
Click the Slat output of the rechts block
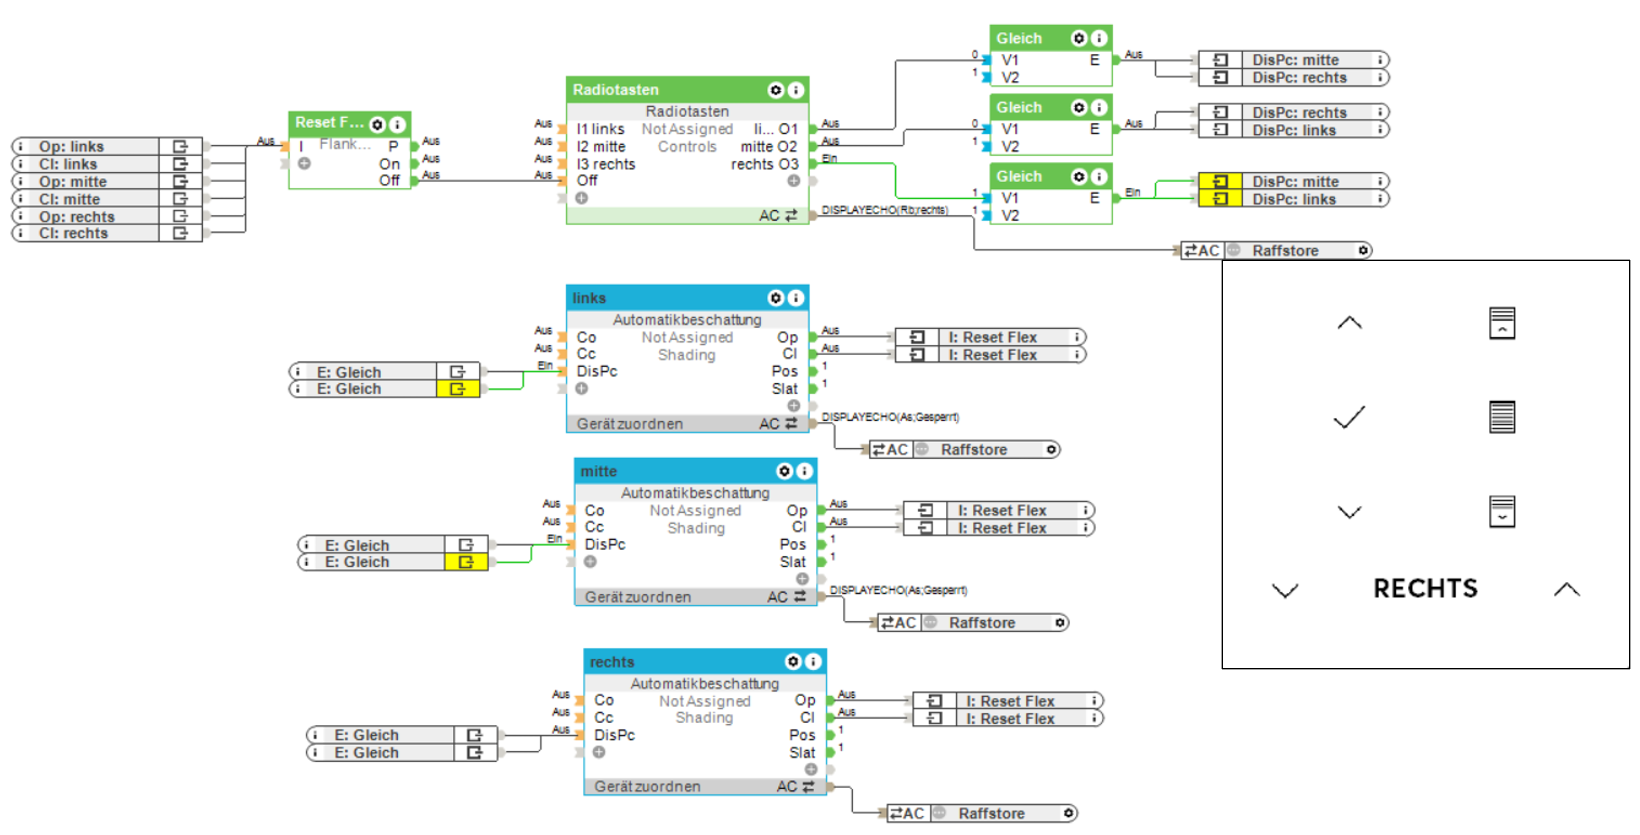tap(802, 753)
